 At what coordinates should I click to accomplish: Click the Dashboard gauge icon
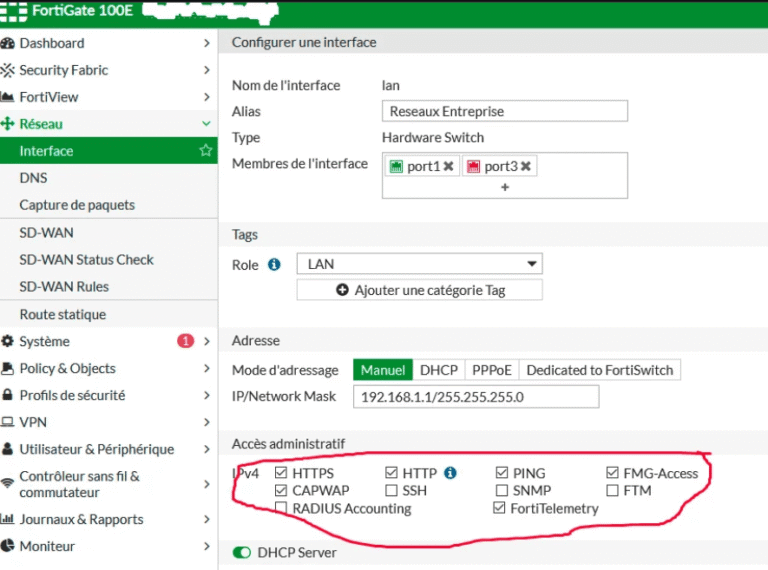(7, 43)
